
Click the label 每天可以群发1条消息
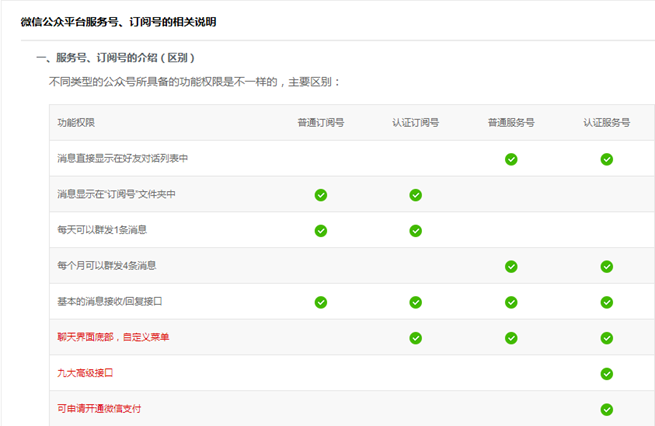click(102, 230)
